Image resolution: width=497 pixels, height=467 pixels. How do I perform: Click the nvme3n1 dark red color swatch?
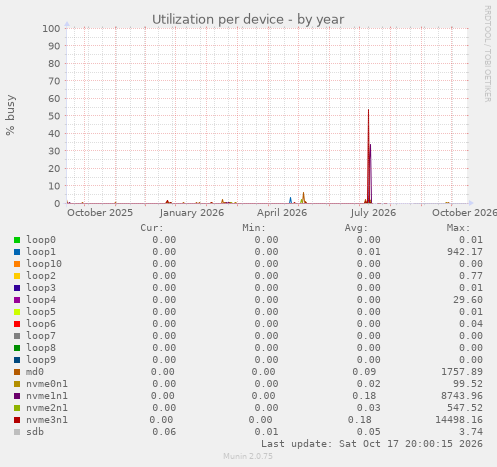coord(17,420)
